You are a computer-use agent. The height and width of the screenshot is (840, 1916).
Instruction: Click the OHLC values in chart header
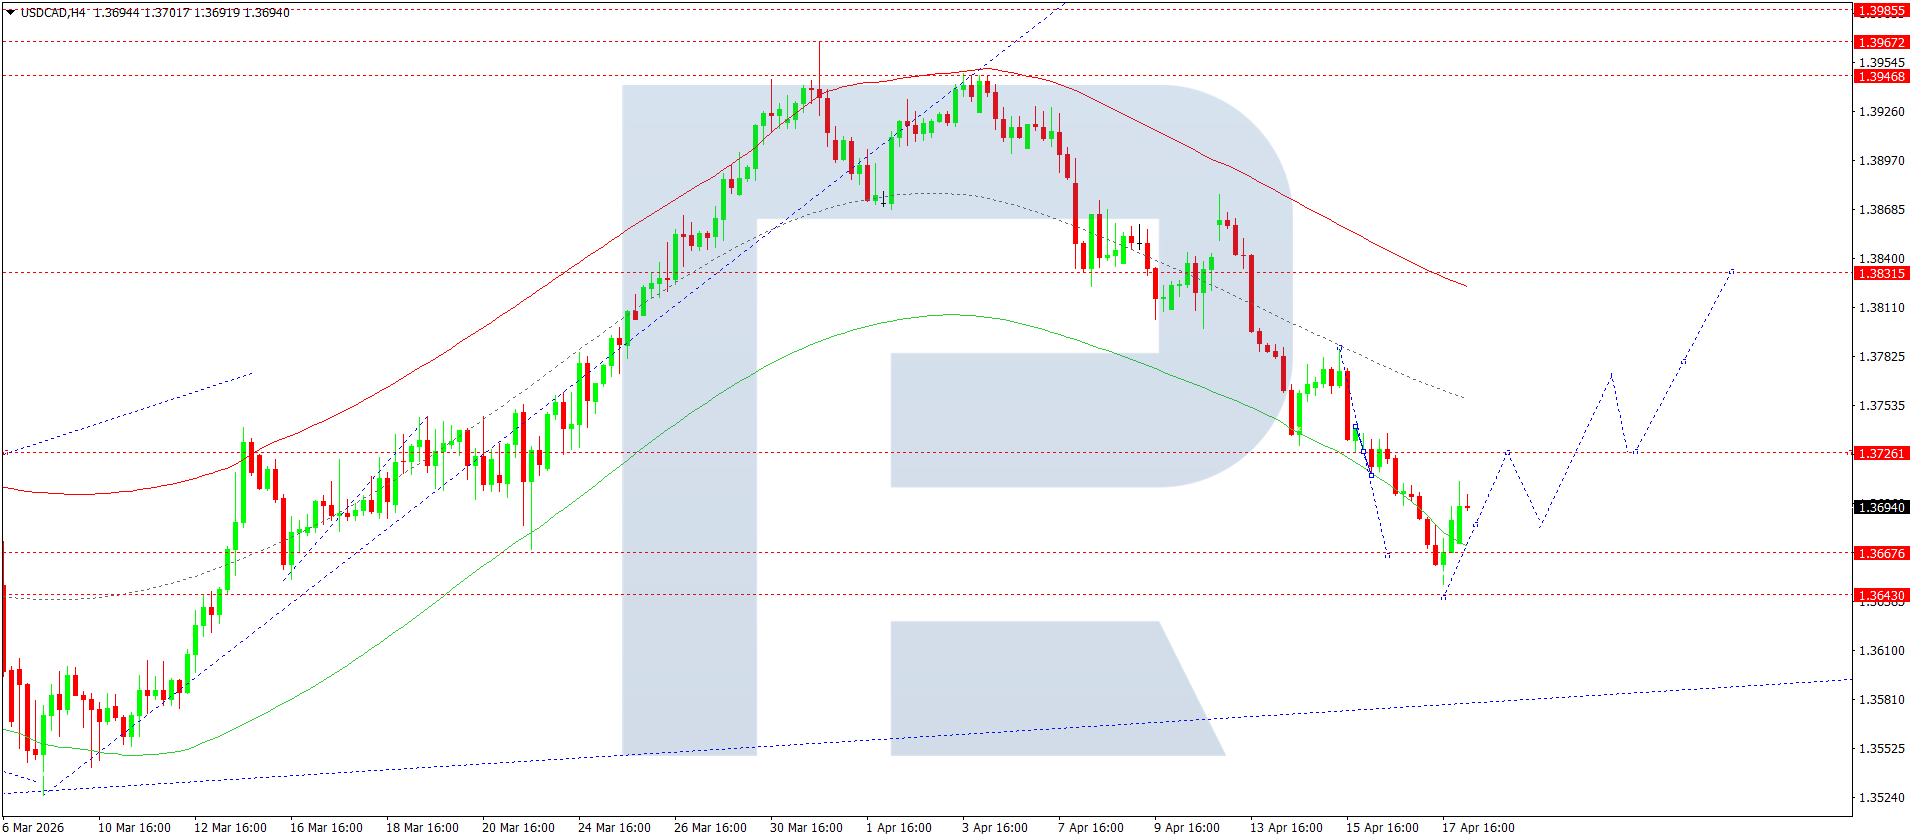(191, 13)
